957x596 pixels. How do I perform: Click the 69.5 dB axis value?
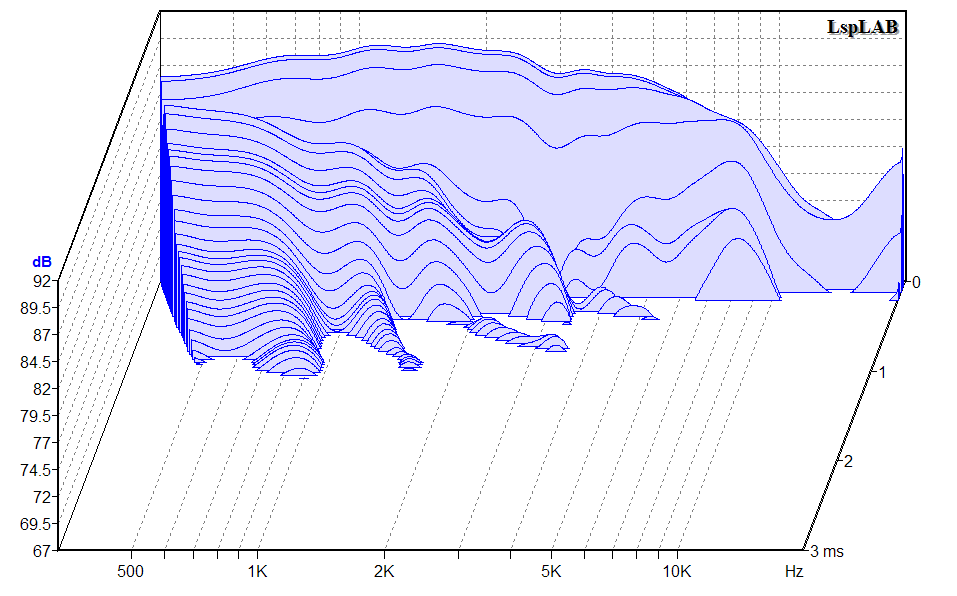(x=36, y=524)
